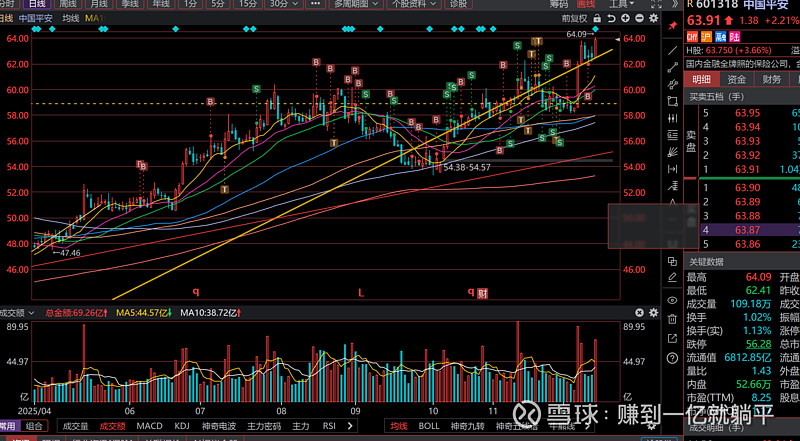Zoom out chart with minus icon
Viewport: 800px width, 441px height.
pyautogui.click(x=640, y=18)
